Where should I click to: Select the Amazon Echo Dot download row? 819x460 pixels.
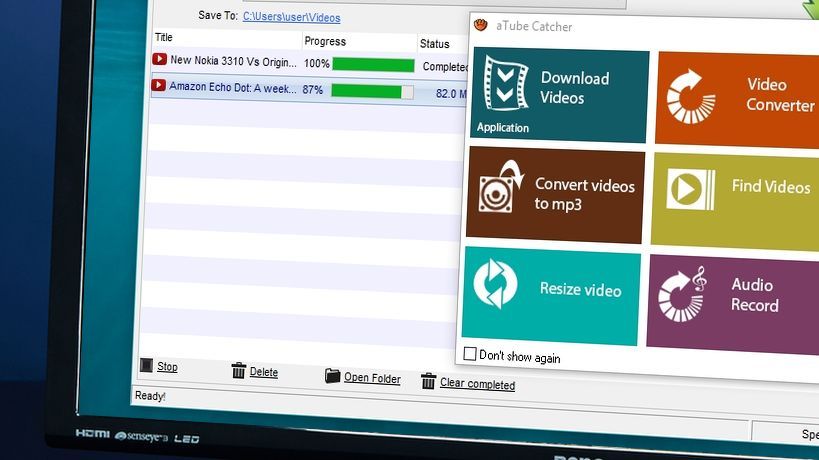click(x=309, y=90)
